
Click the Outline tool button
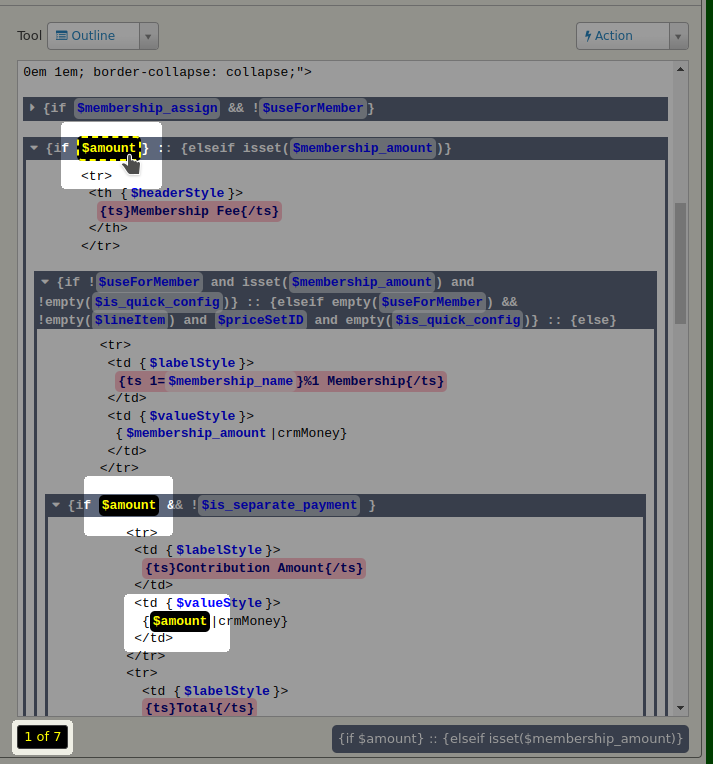click(x=92, y=36)
